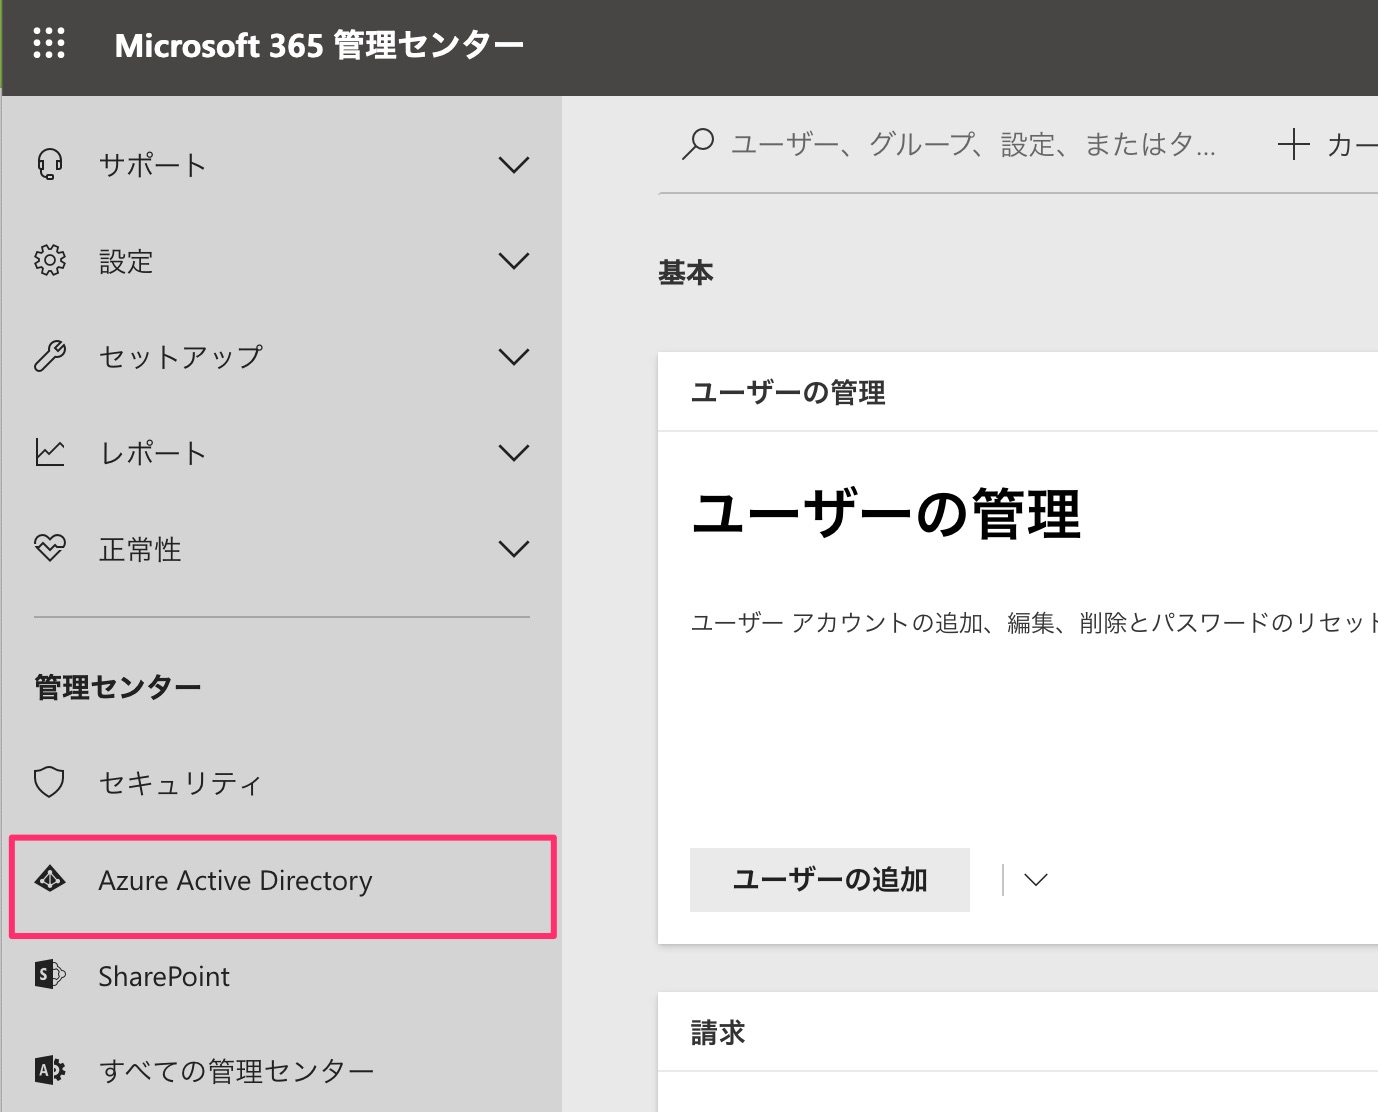Expand the 設定 chevron
Image resolution: width=1378 pixels, height=1112 pixels.
(x=513, y=261)
